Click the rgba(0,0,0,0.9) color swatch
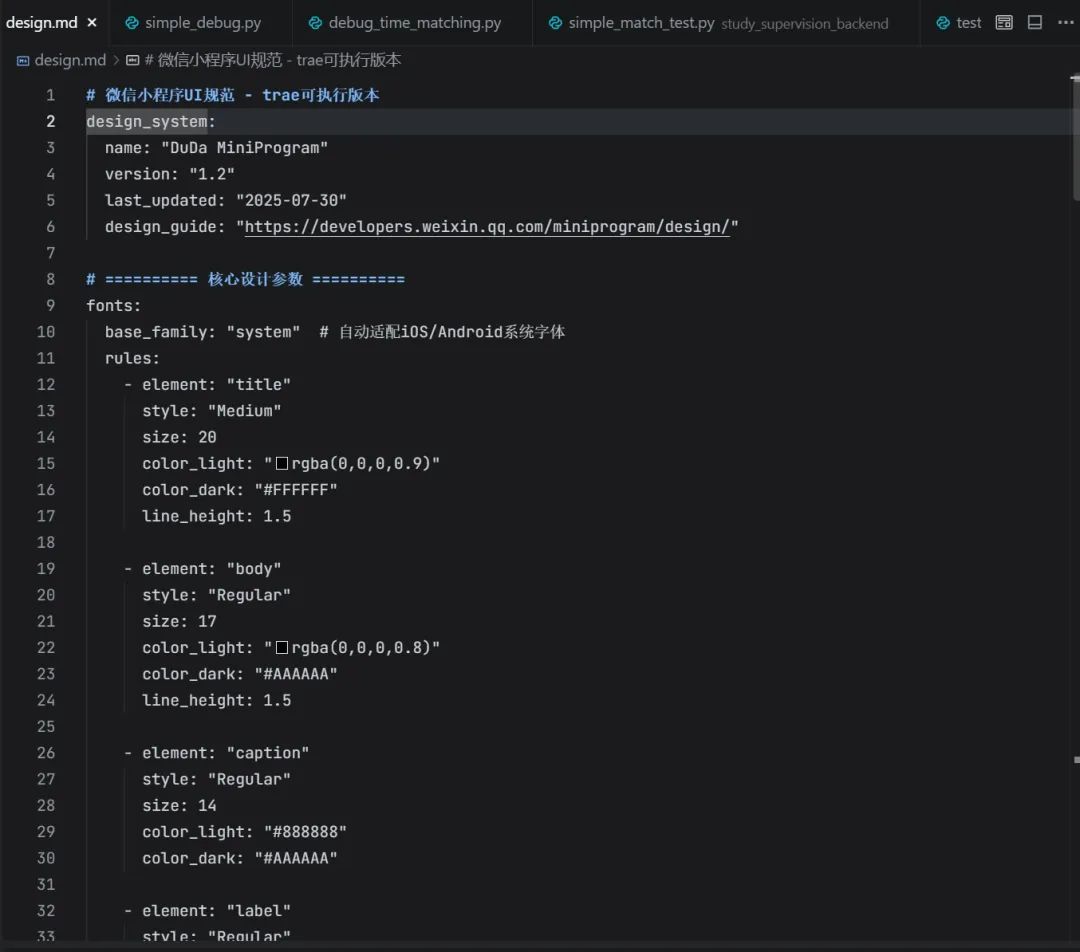Viewport: 1080px width, 952px height. pyautogui.click(x=282, y=464)
